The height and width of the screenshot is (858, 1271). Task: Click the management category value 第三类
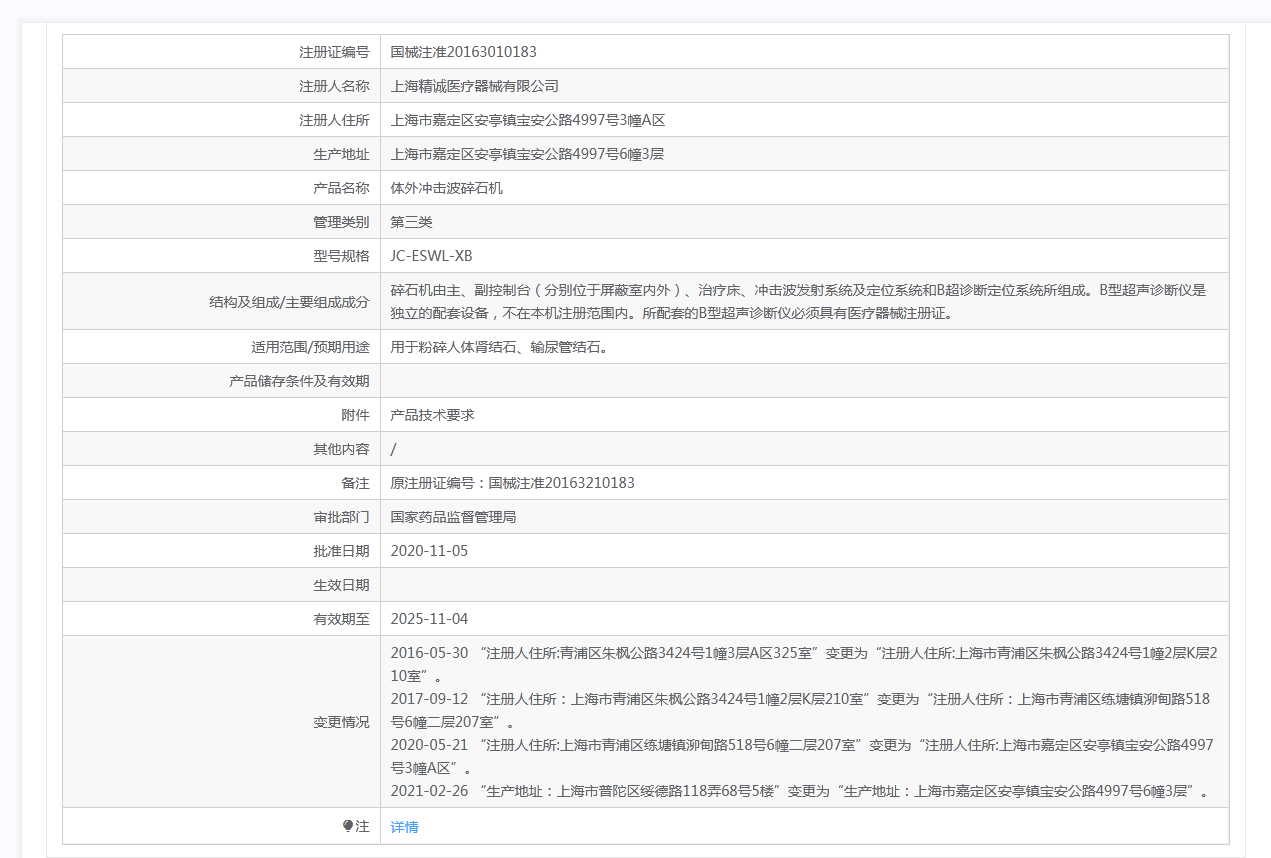click(x=411, y=222)
